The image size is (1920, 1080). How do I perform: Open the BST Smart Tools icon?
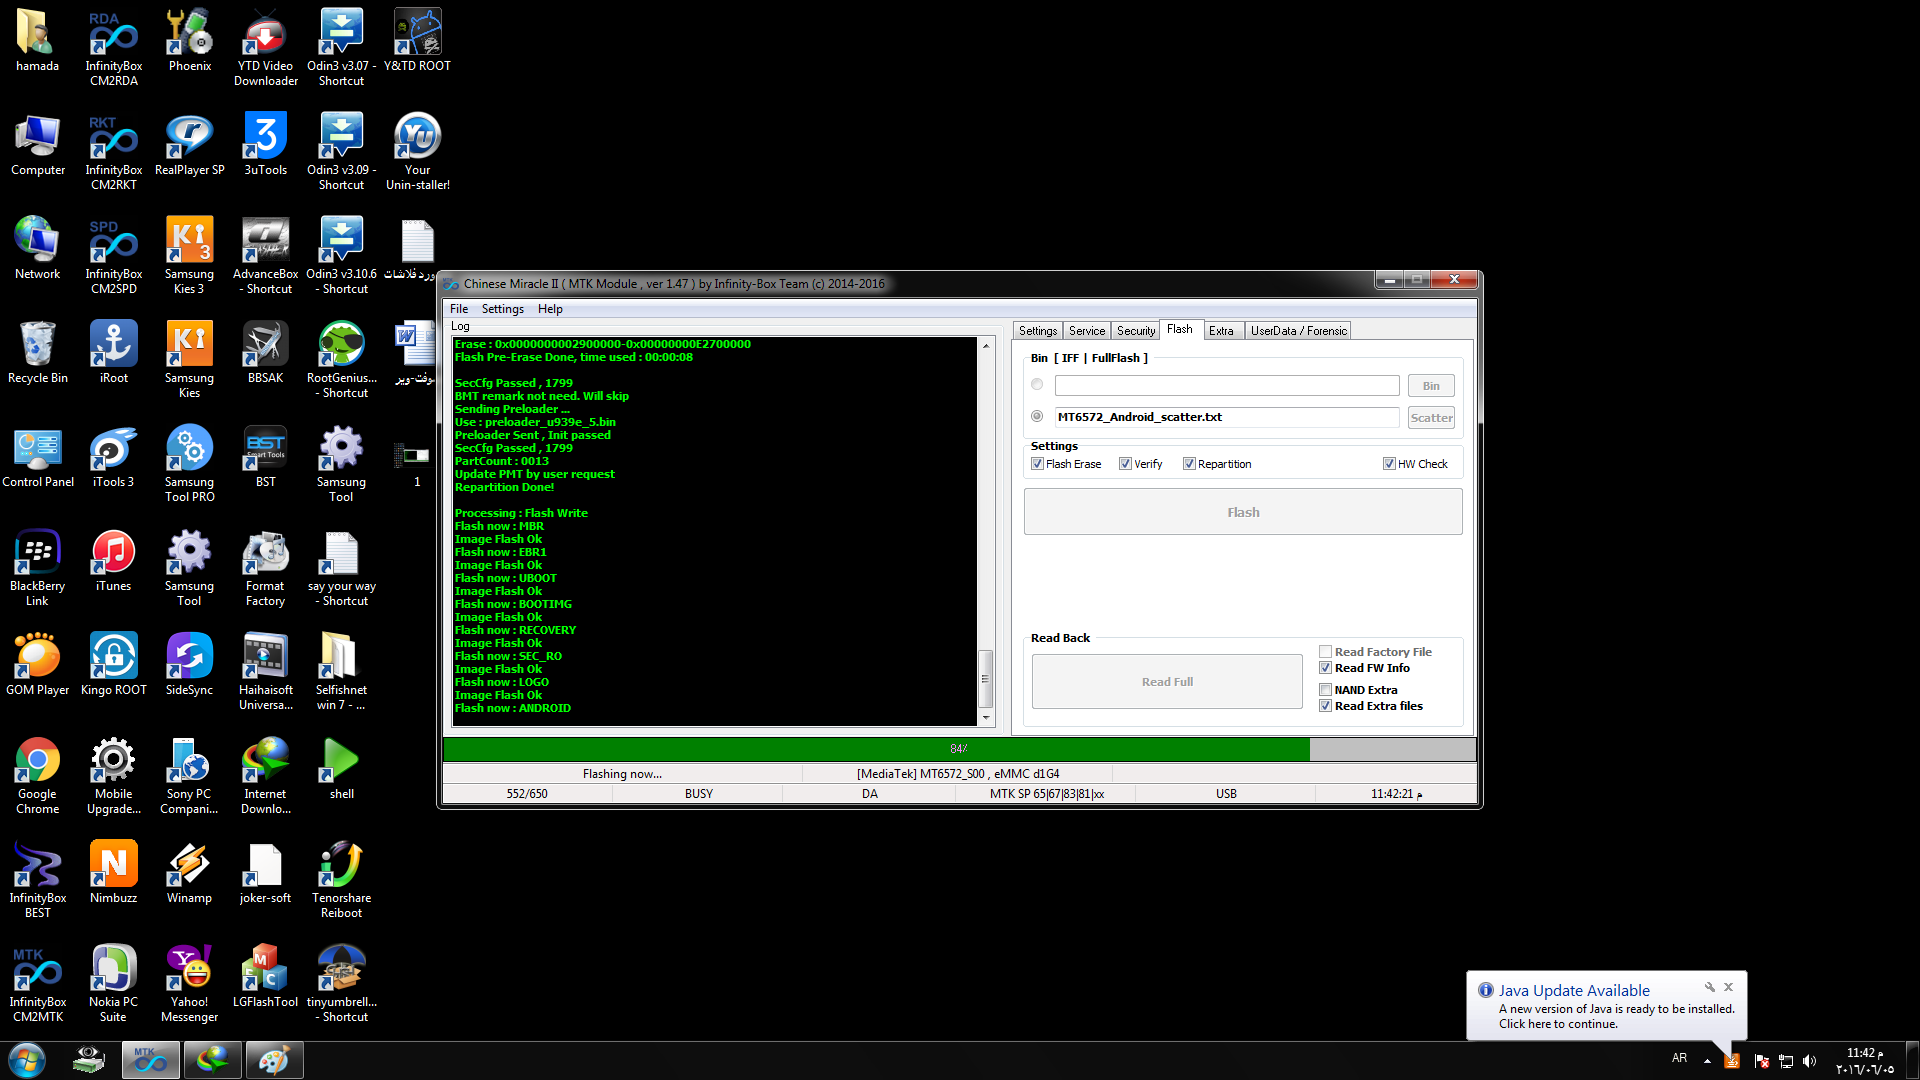pos(266,456)
